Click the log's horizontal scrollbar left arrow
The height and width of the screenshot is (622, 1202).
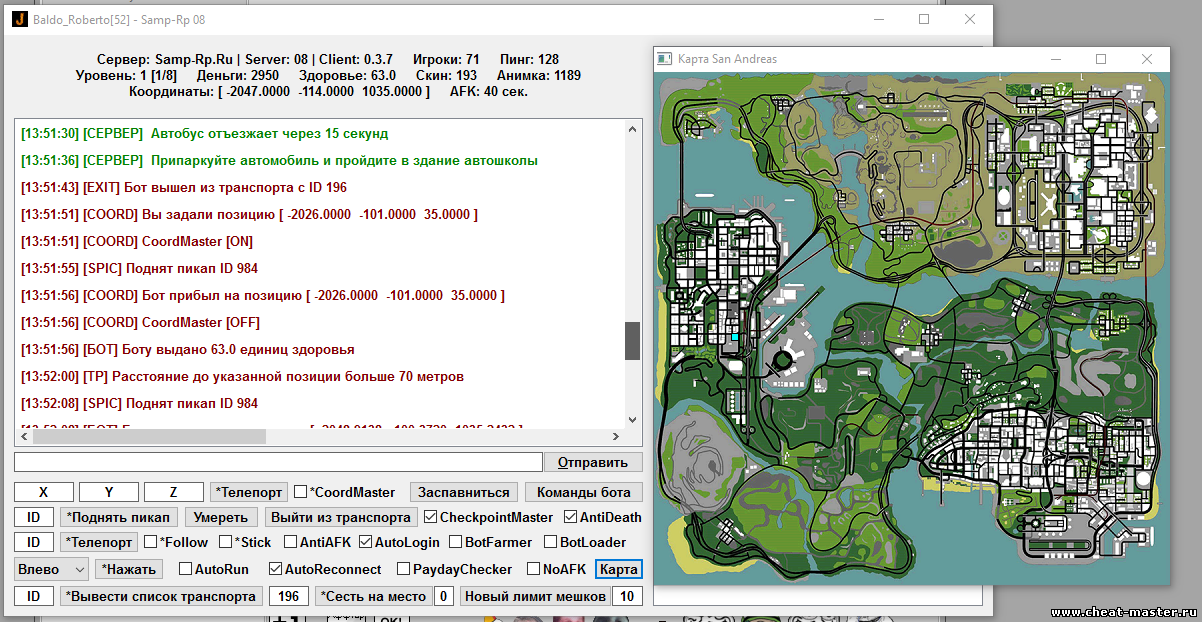click(26, 437)
